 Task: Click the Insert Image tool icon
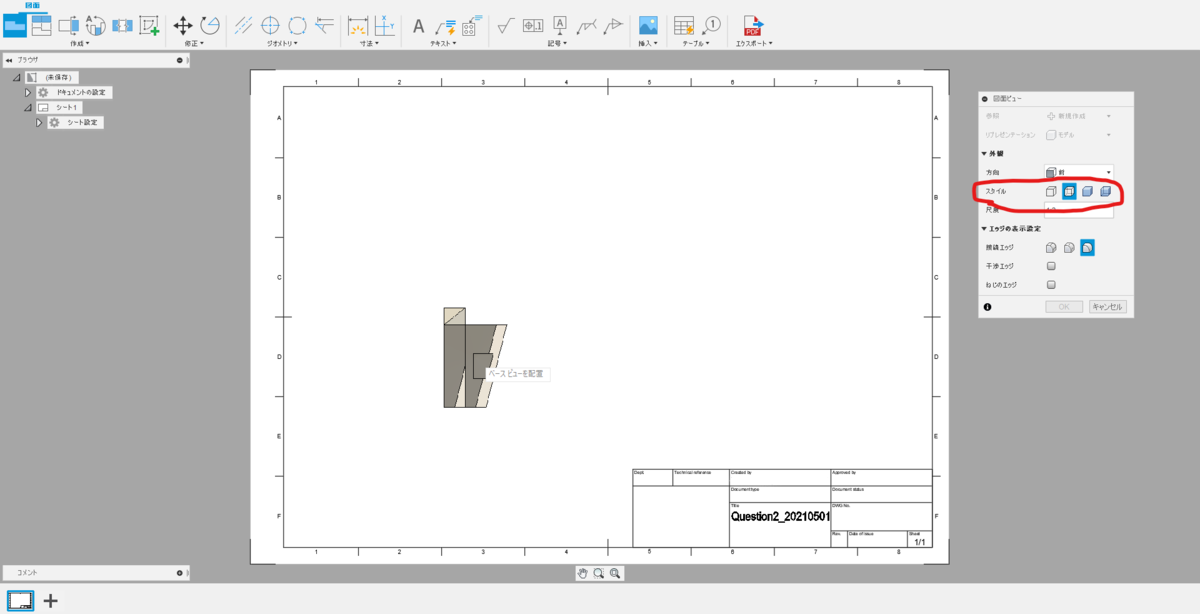[648, 26]
